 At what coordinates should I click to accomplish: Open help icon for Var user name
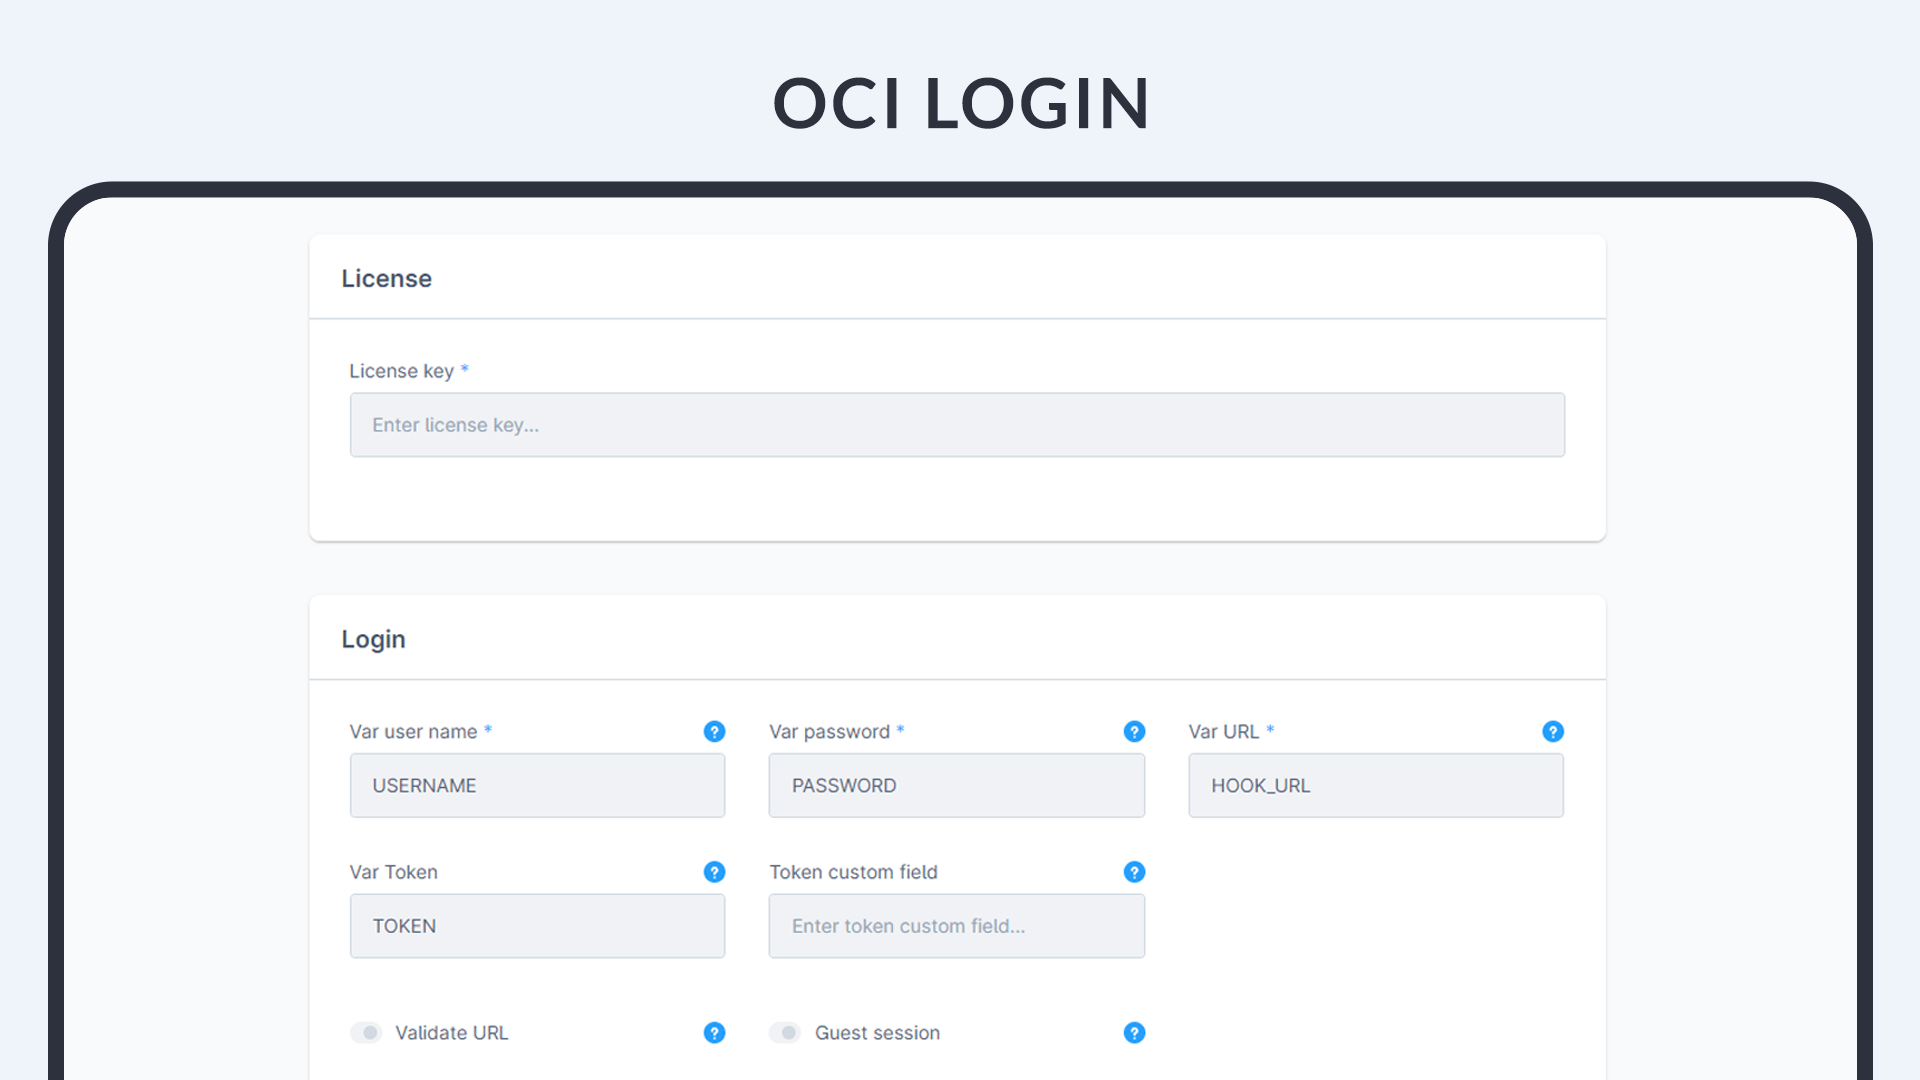click(714, 731)
